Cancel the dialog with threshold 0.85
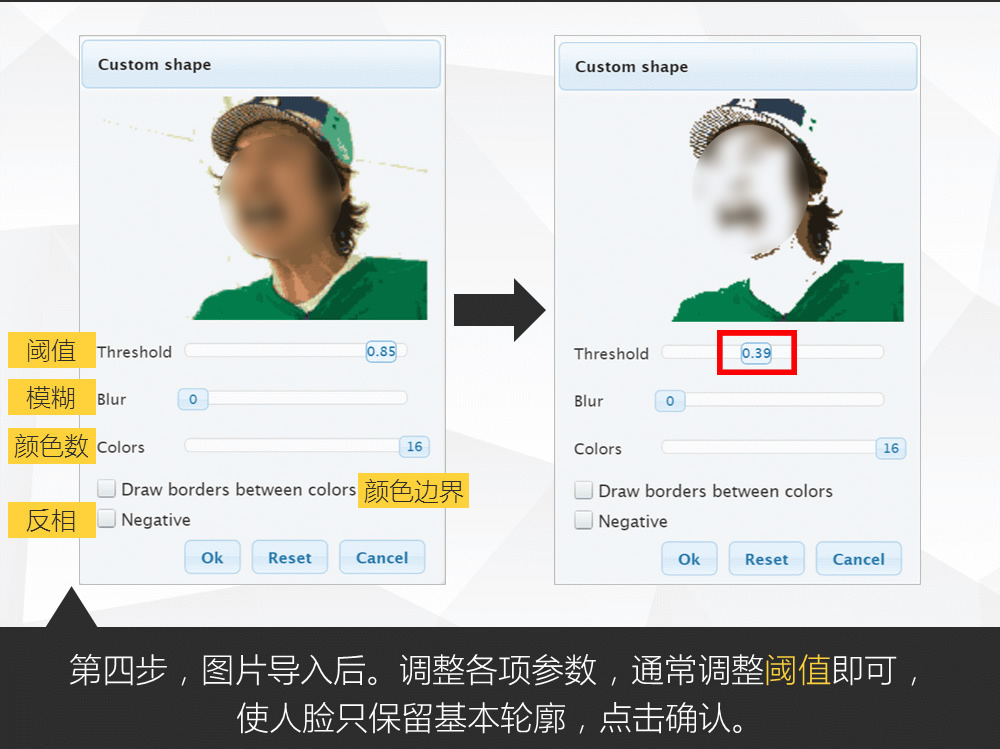The height and width of the screenshot is (749, 1000). [382, 558]
